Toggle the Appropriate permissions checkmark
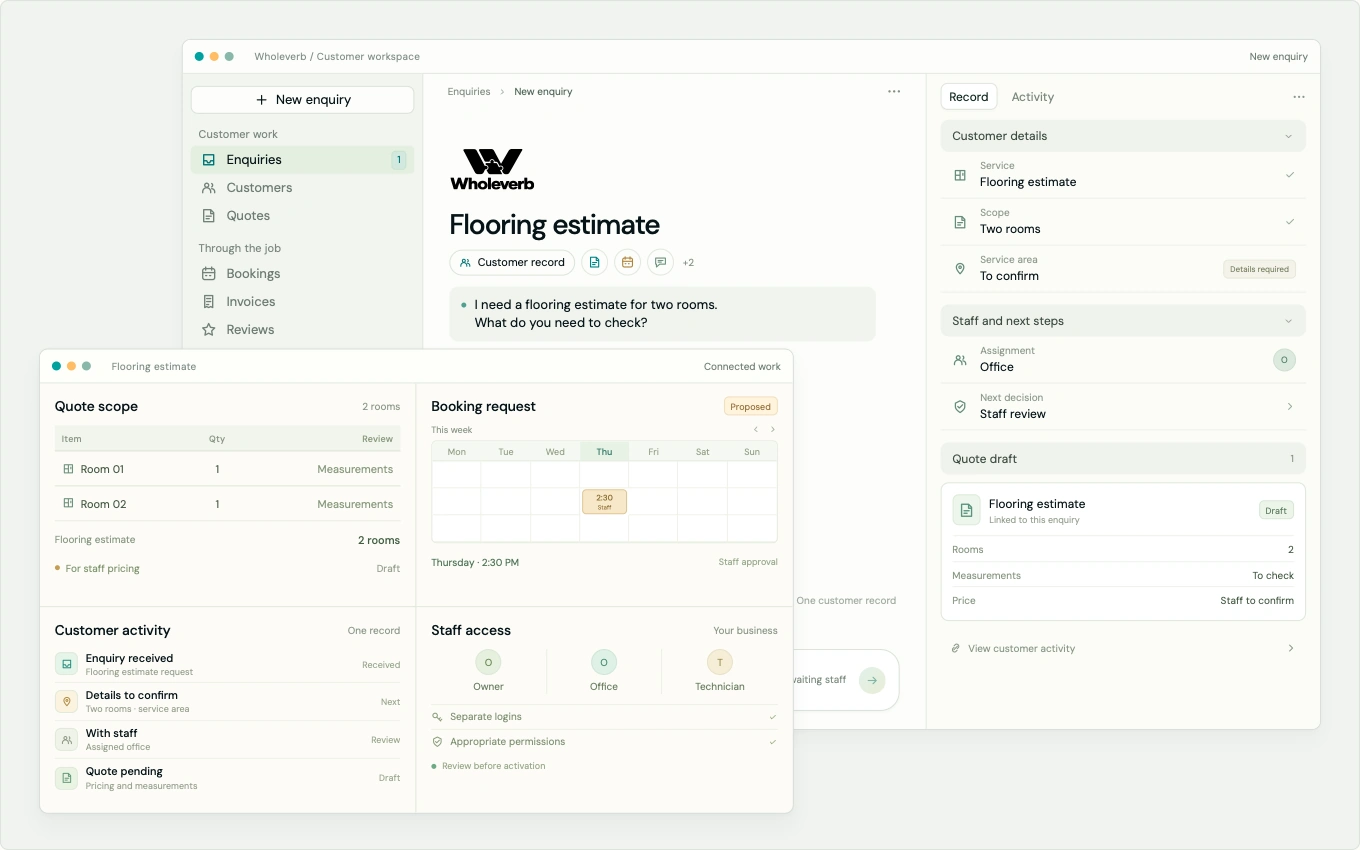 click(772, 742)
